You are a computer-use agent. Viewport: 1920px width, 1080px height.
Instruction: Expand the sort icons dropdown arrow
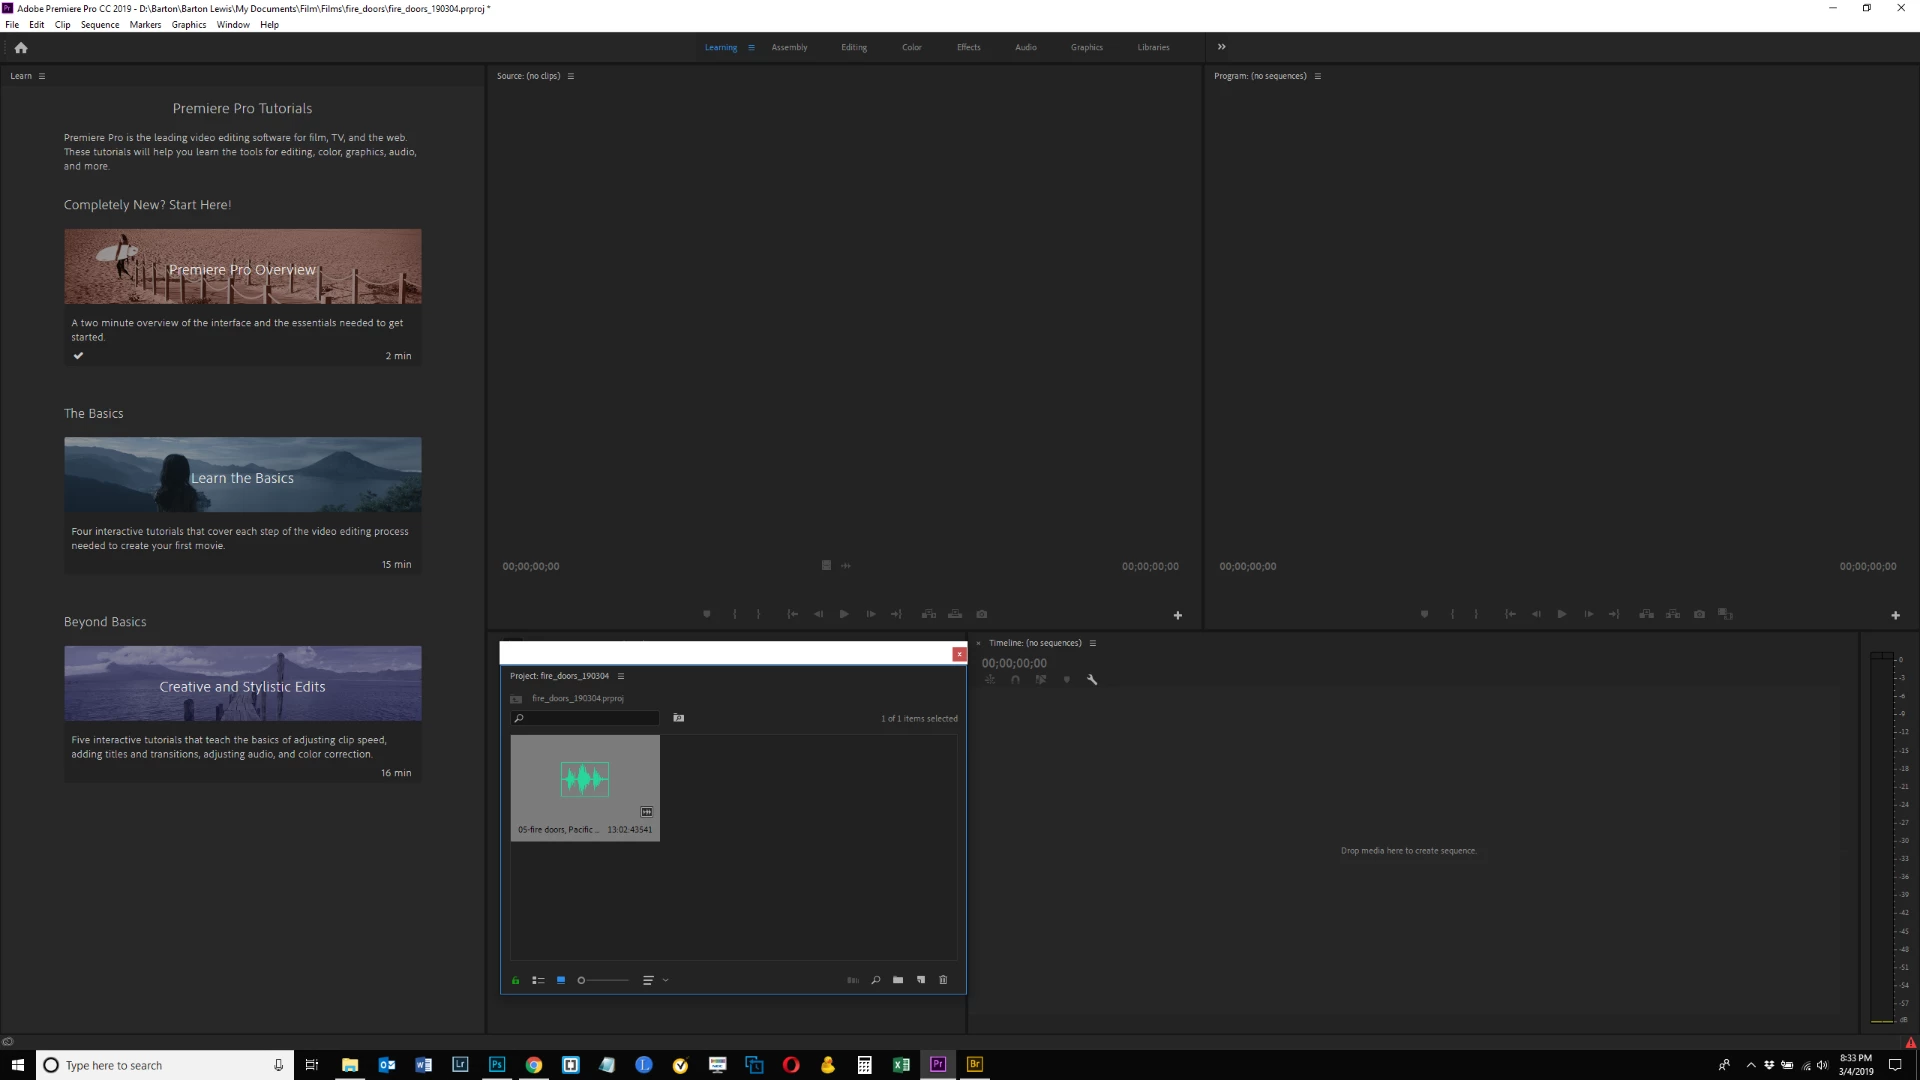(666, 980)
